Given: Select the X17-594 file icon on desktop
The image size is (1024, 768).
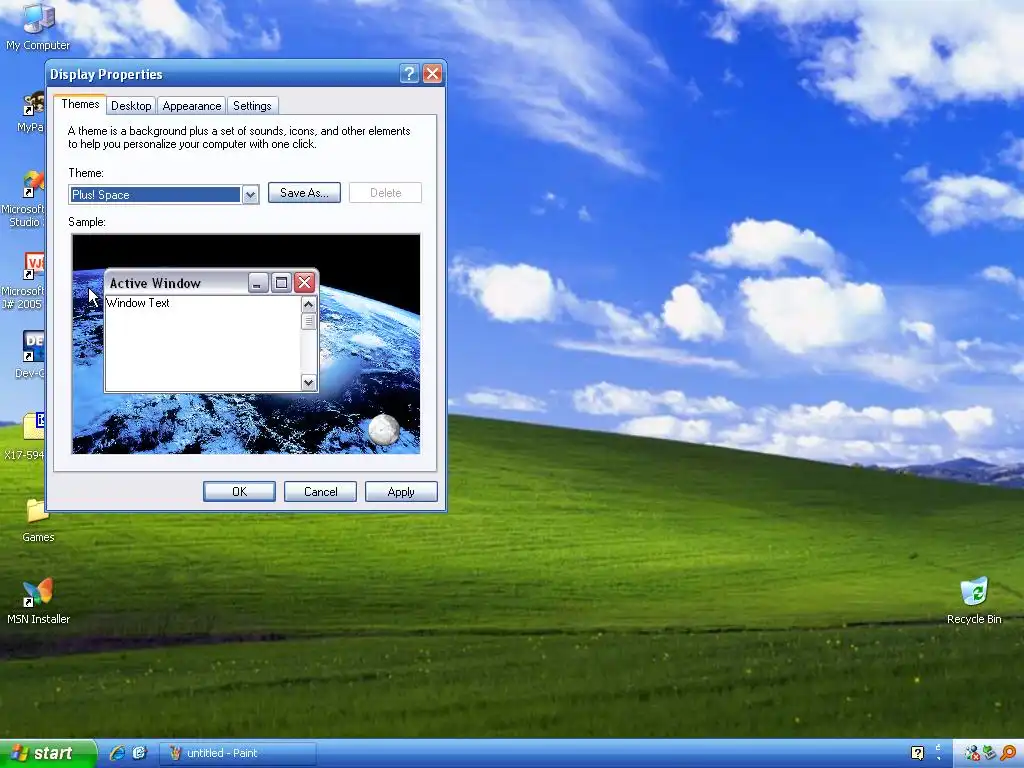Looking at the screenshot, I should click(x=25, y=436).
